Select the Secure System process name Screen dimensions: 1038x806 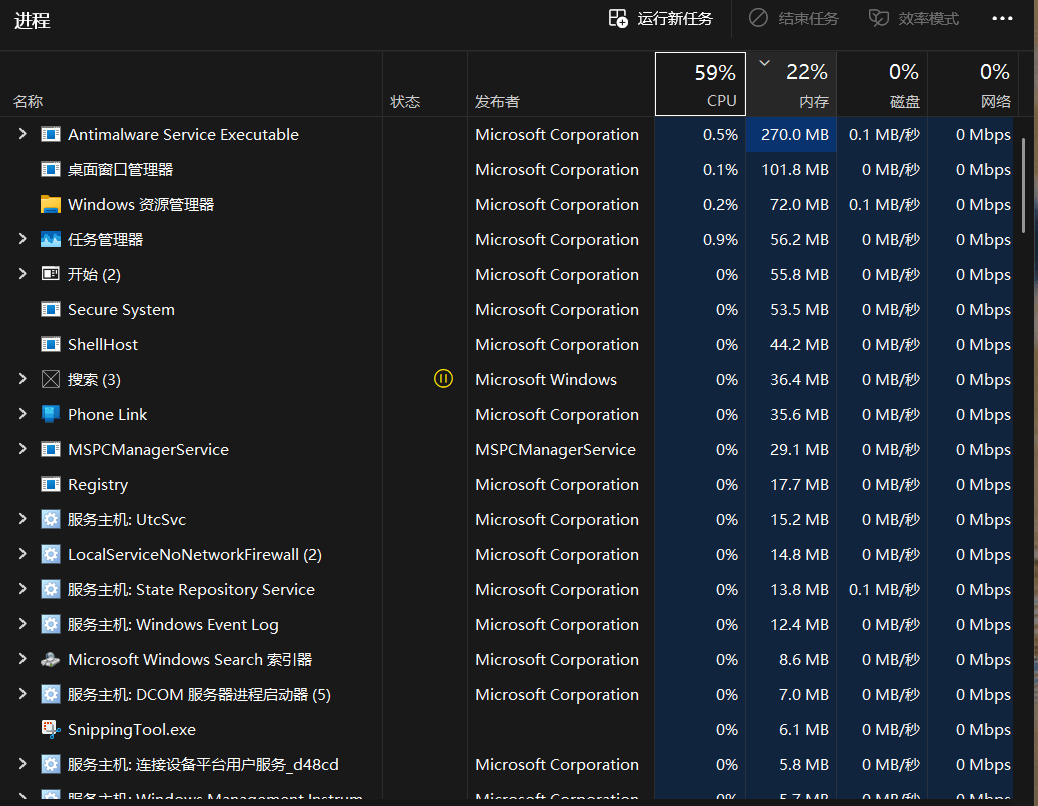[x=121, y=310]
